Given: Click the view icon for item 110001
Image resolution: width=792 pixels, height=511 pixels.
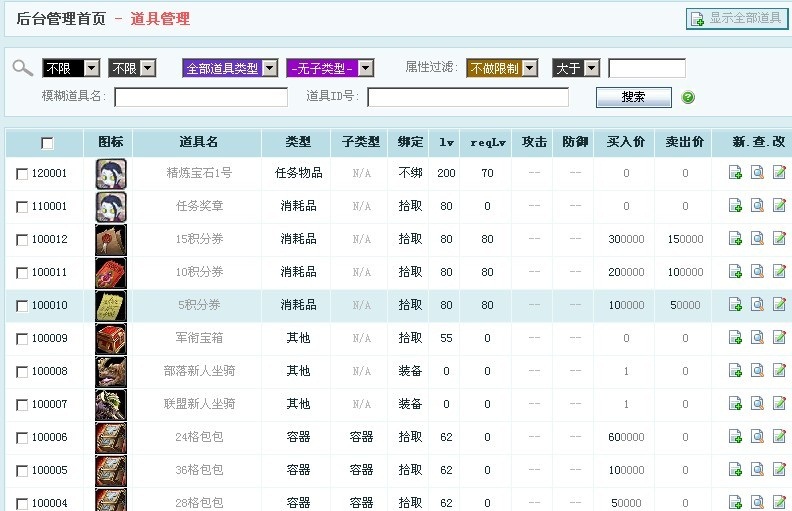Looking at the screenshot, I should (757, 206).
